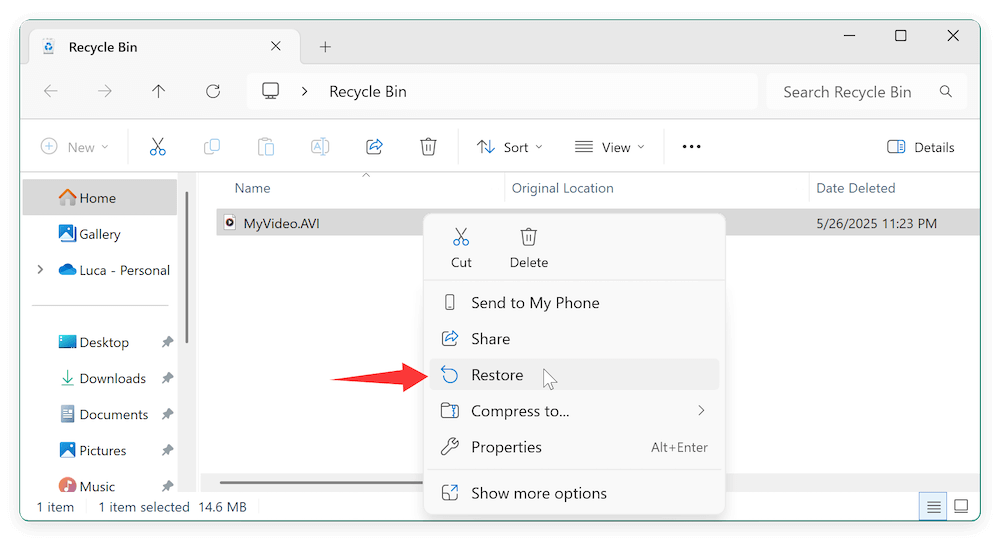Go back with the left arrow
The image size is (1000, 541).
pyautogui.click(x=51, y=91)
